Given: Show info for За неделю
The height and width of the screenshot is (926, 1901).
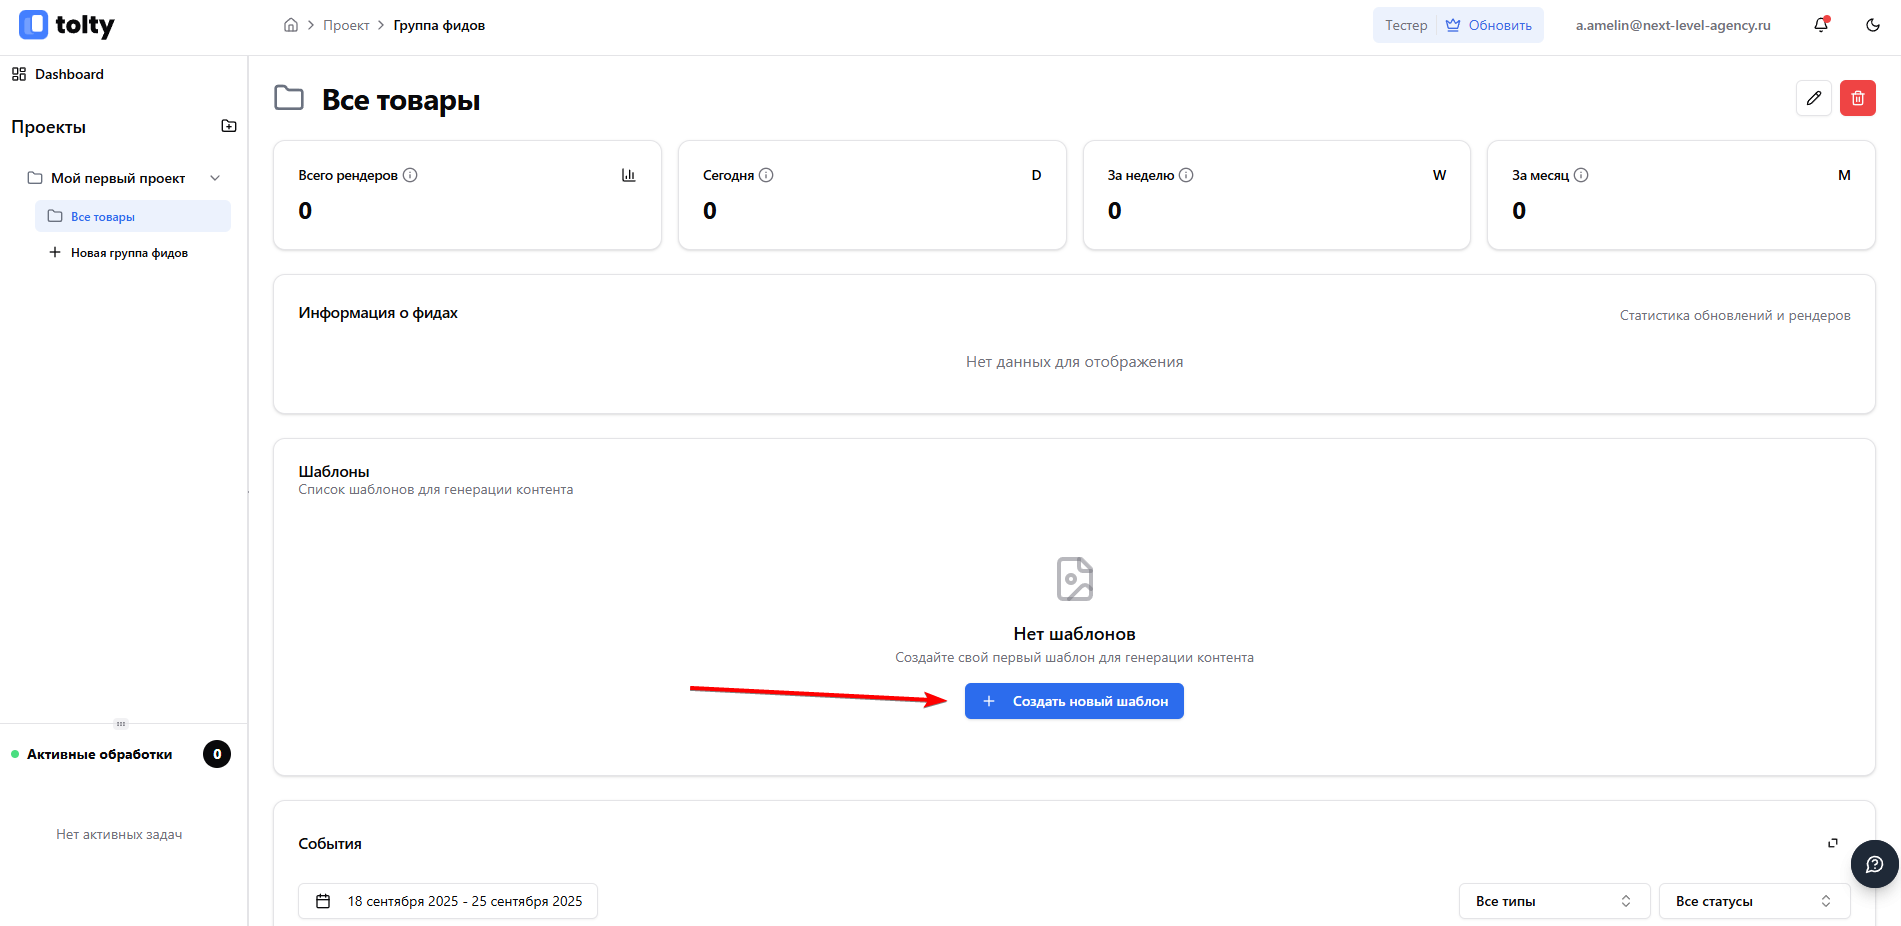Looking at the screenshot, I should coord(1186,175).
